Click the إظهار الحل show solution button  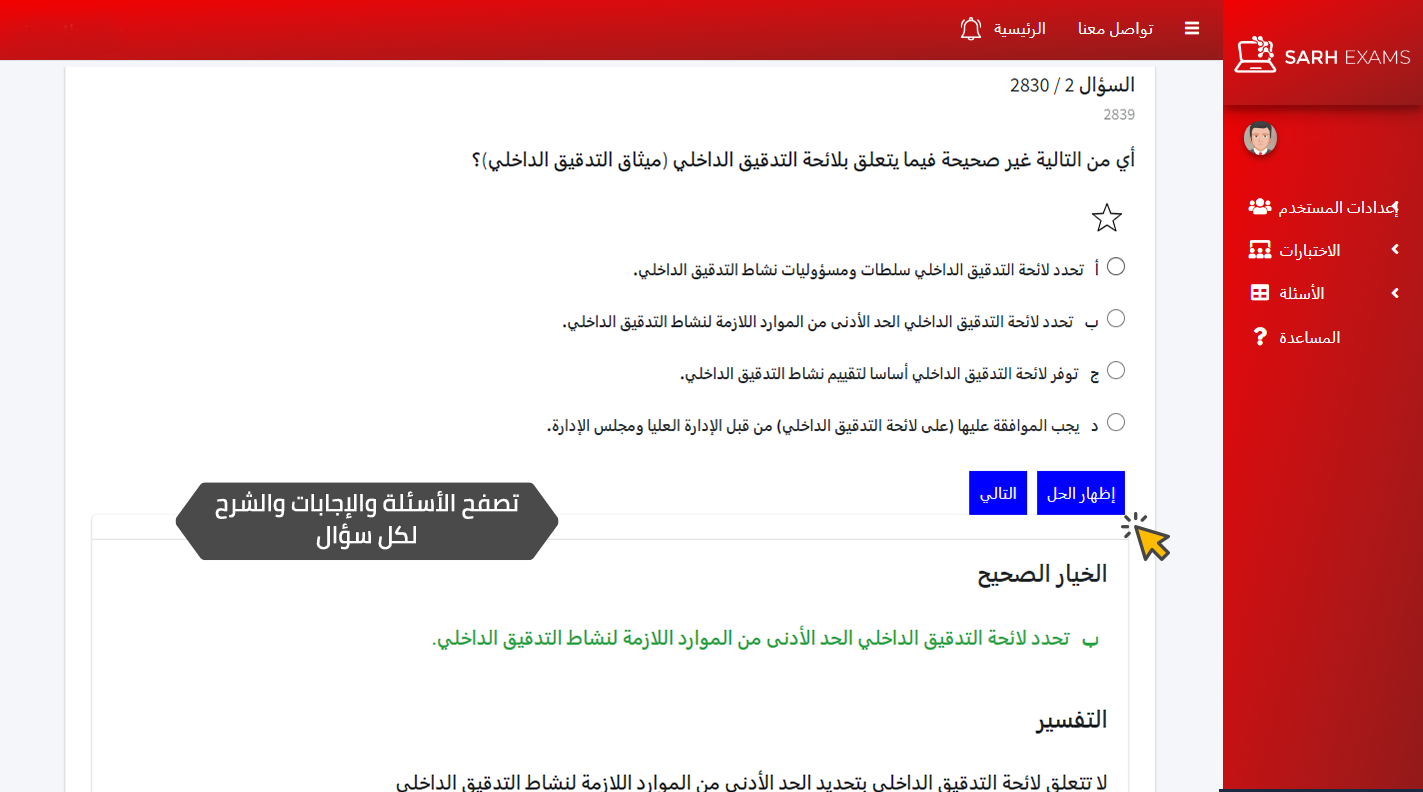1080,493
